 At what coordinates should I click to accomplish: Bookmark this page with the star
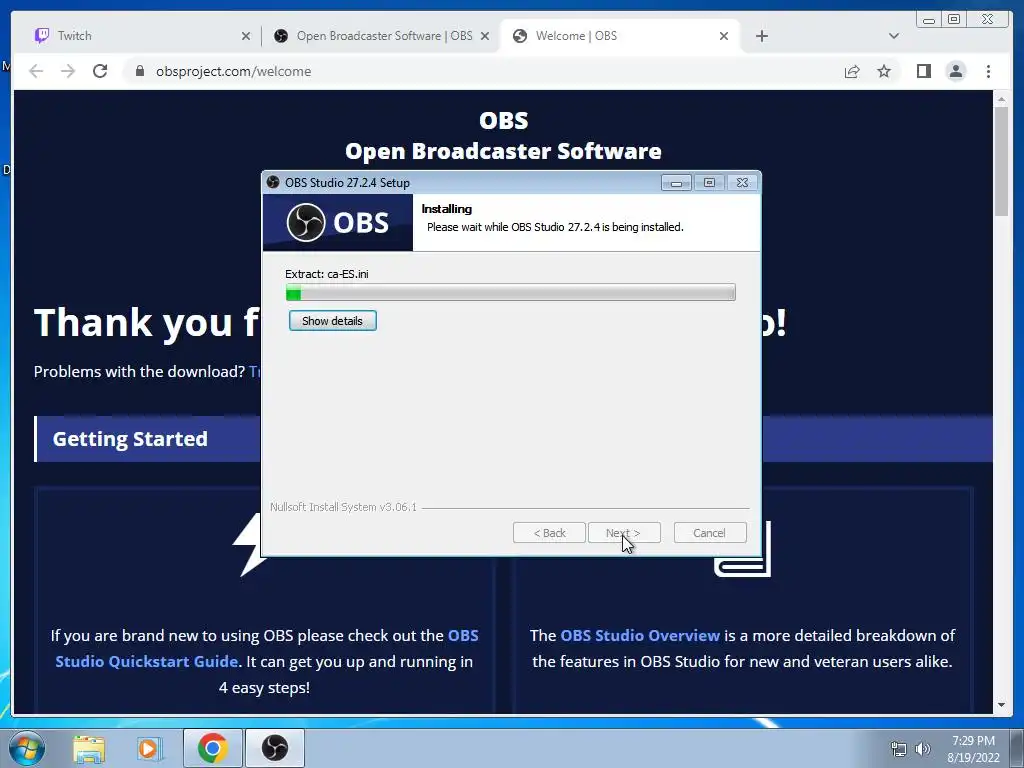884,71
